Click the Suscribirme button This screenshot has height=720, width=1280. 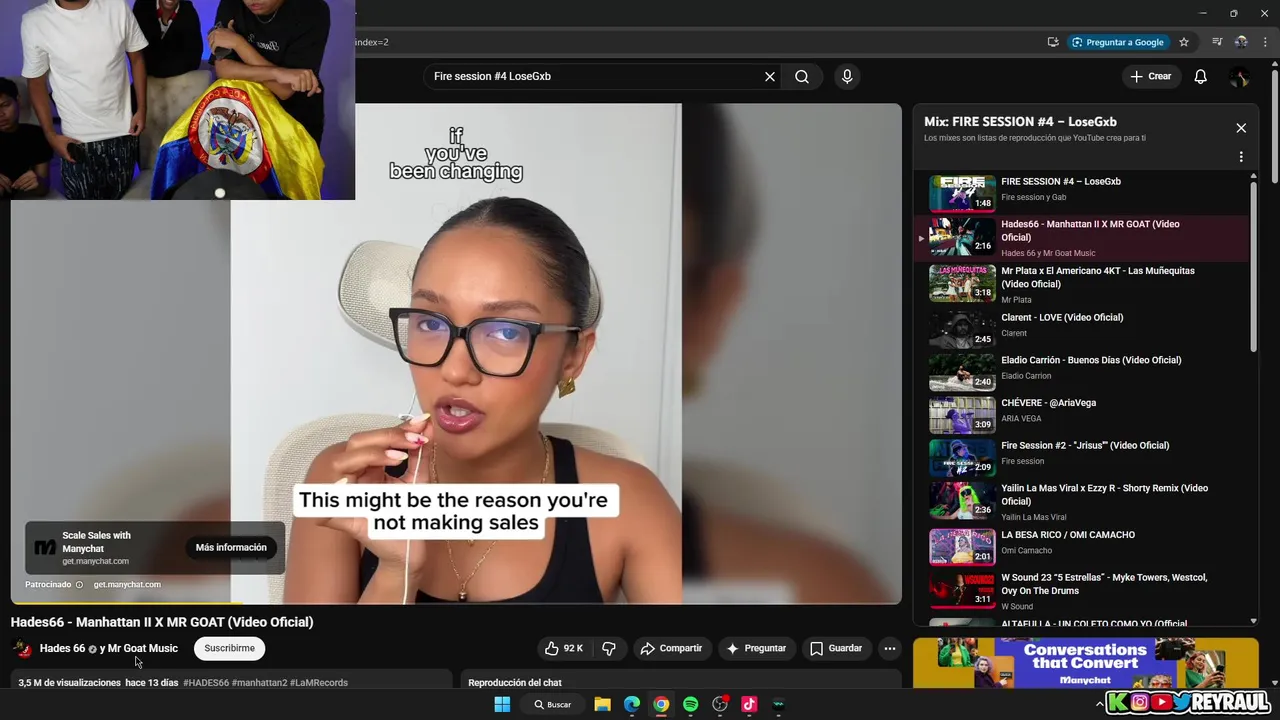[x=229, y=648]
